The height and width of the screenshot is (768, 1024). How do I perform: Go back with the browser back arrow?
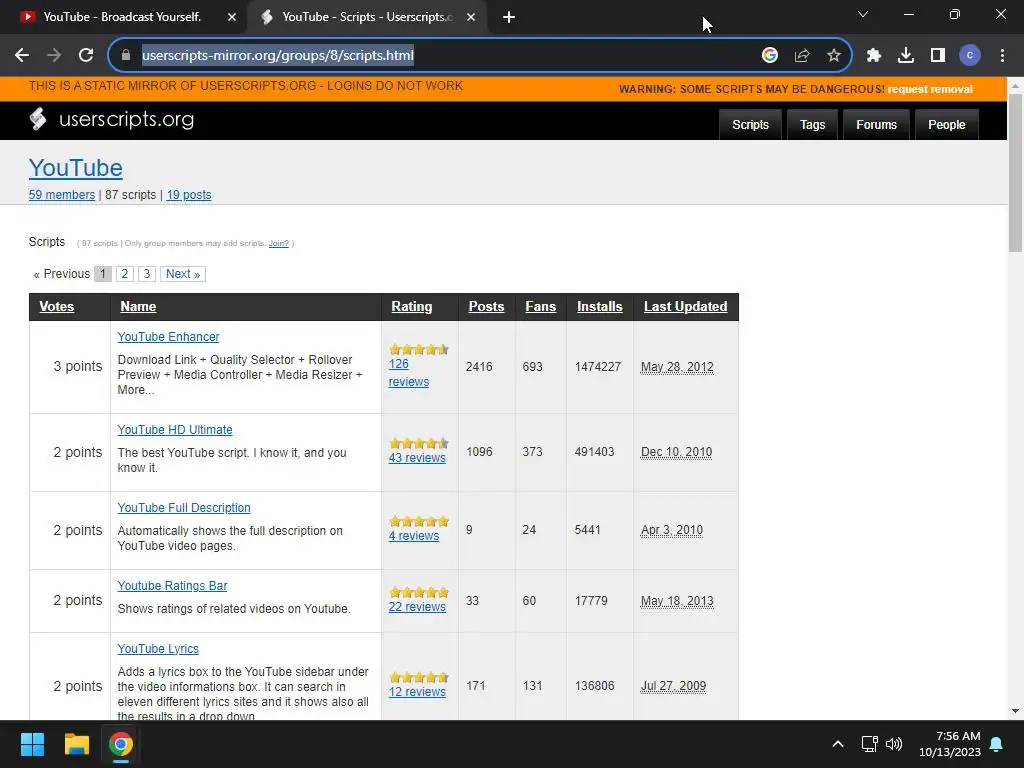point(22,56)
